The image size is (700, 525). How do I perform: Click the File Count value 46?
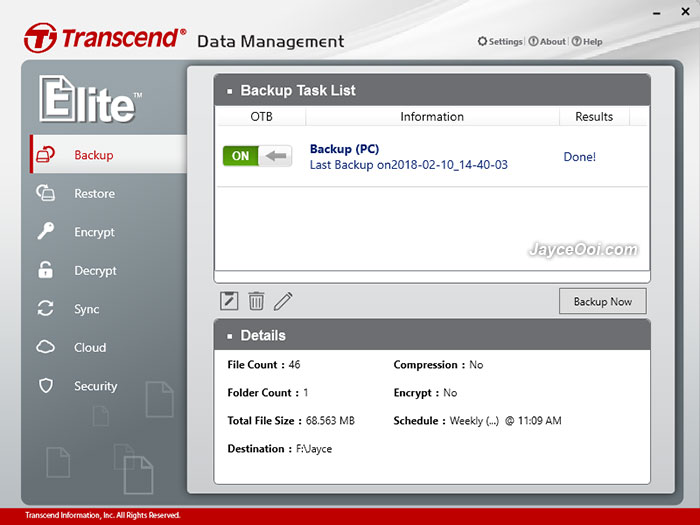[295, 365]
